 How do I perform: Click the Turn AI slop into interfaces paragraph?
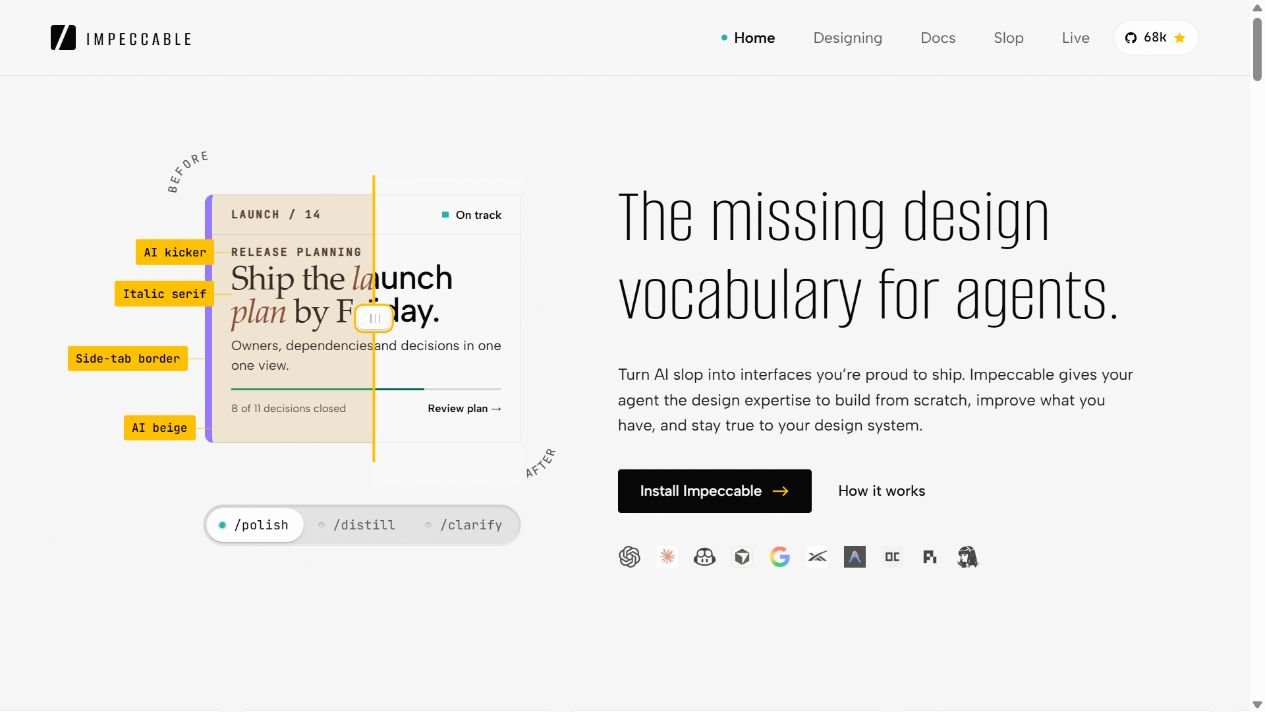[876, 400]
